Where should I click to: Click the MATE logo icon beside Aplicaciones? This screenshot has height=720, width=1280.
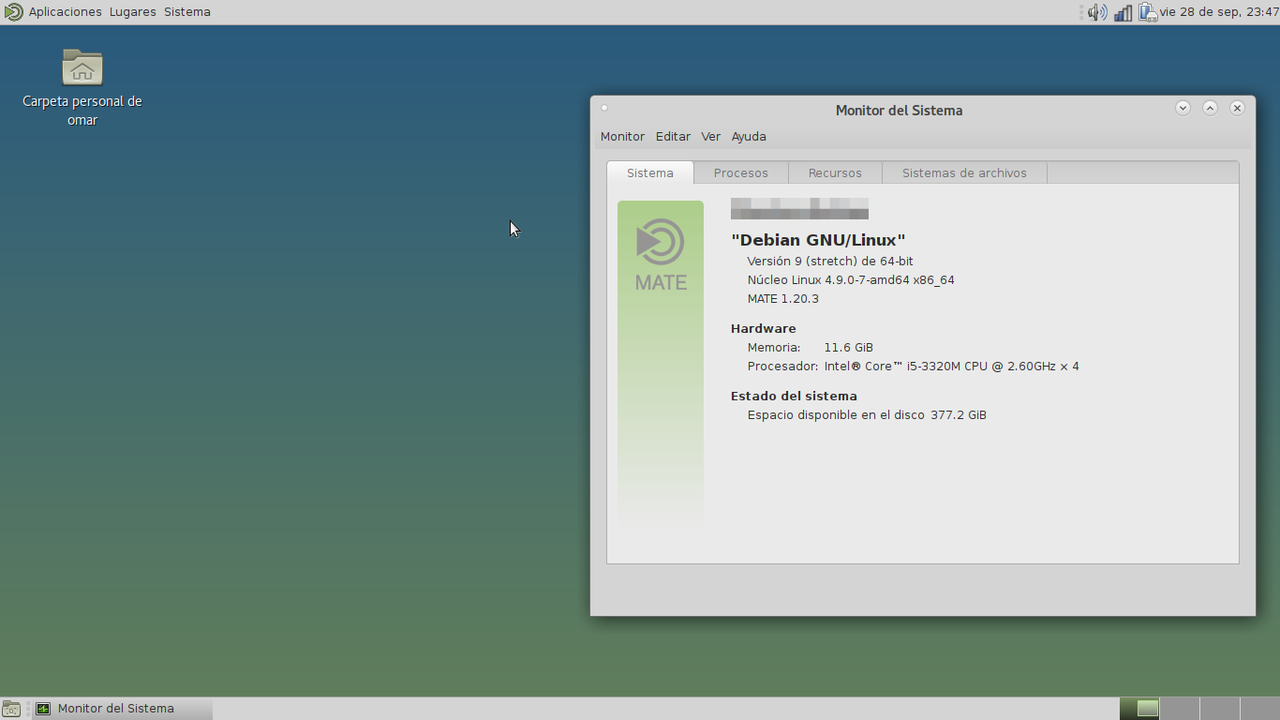pyautogui.click(x=13, y=12)
